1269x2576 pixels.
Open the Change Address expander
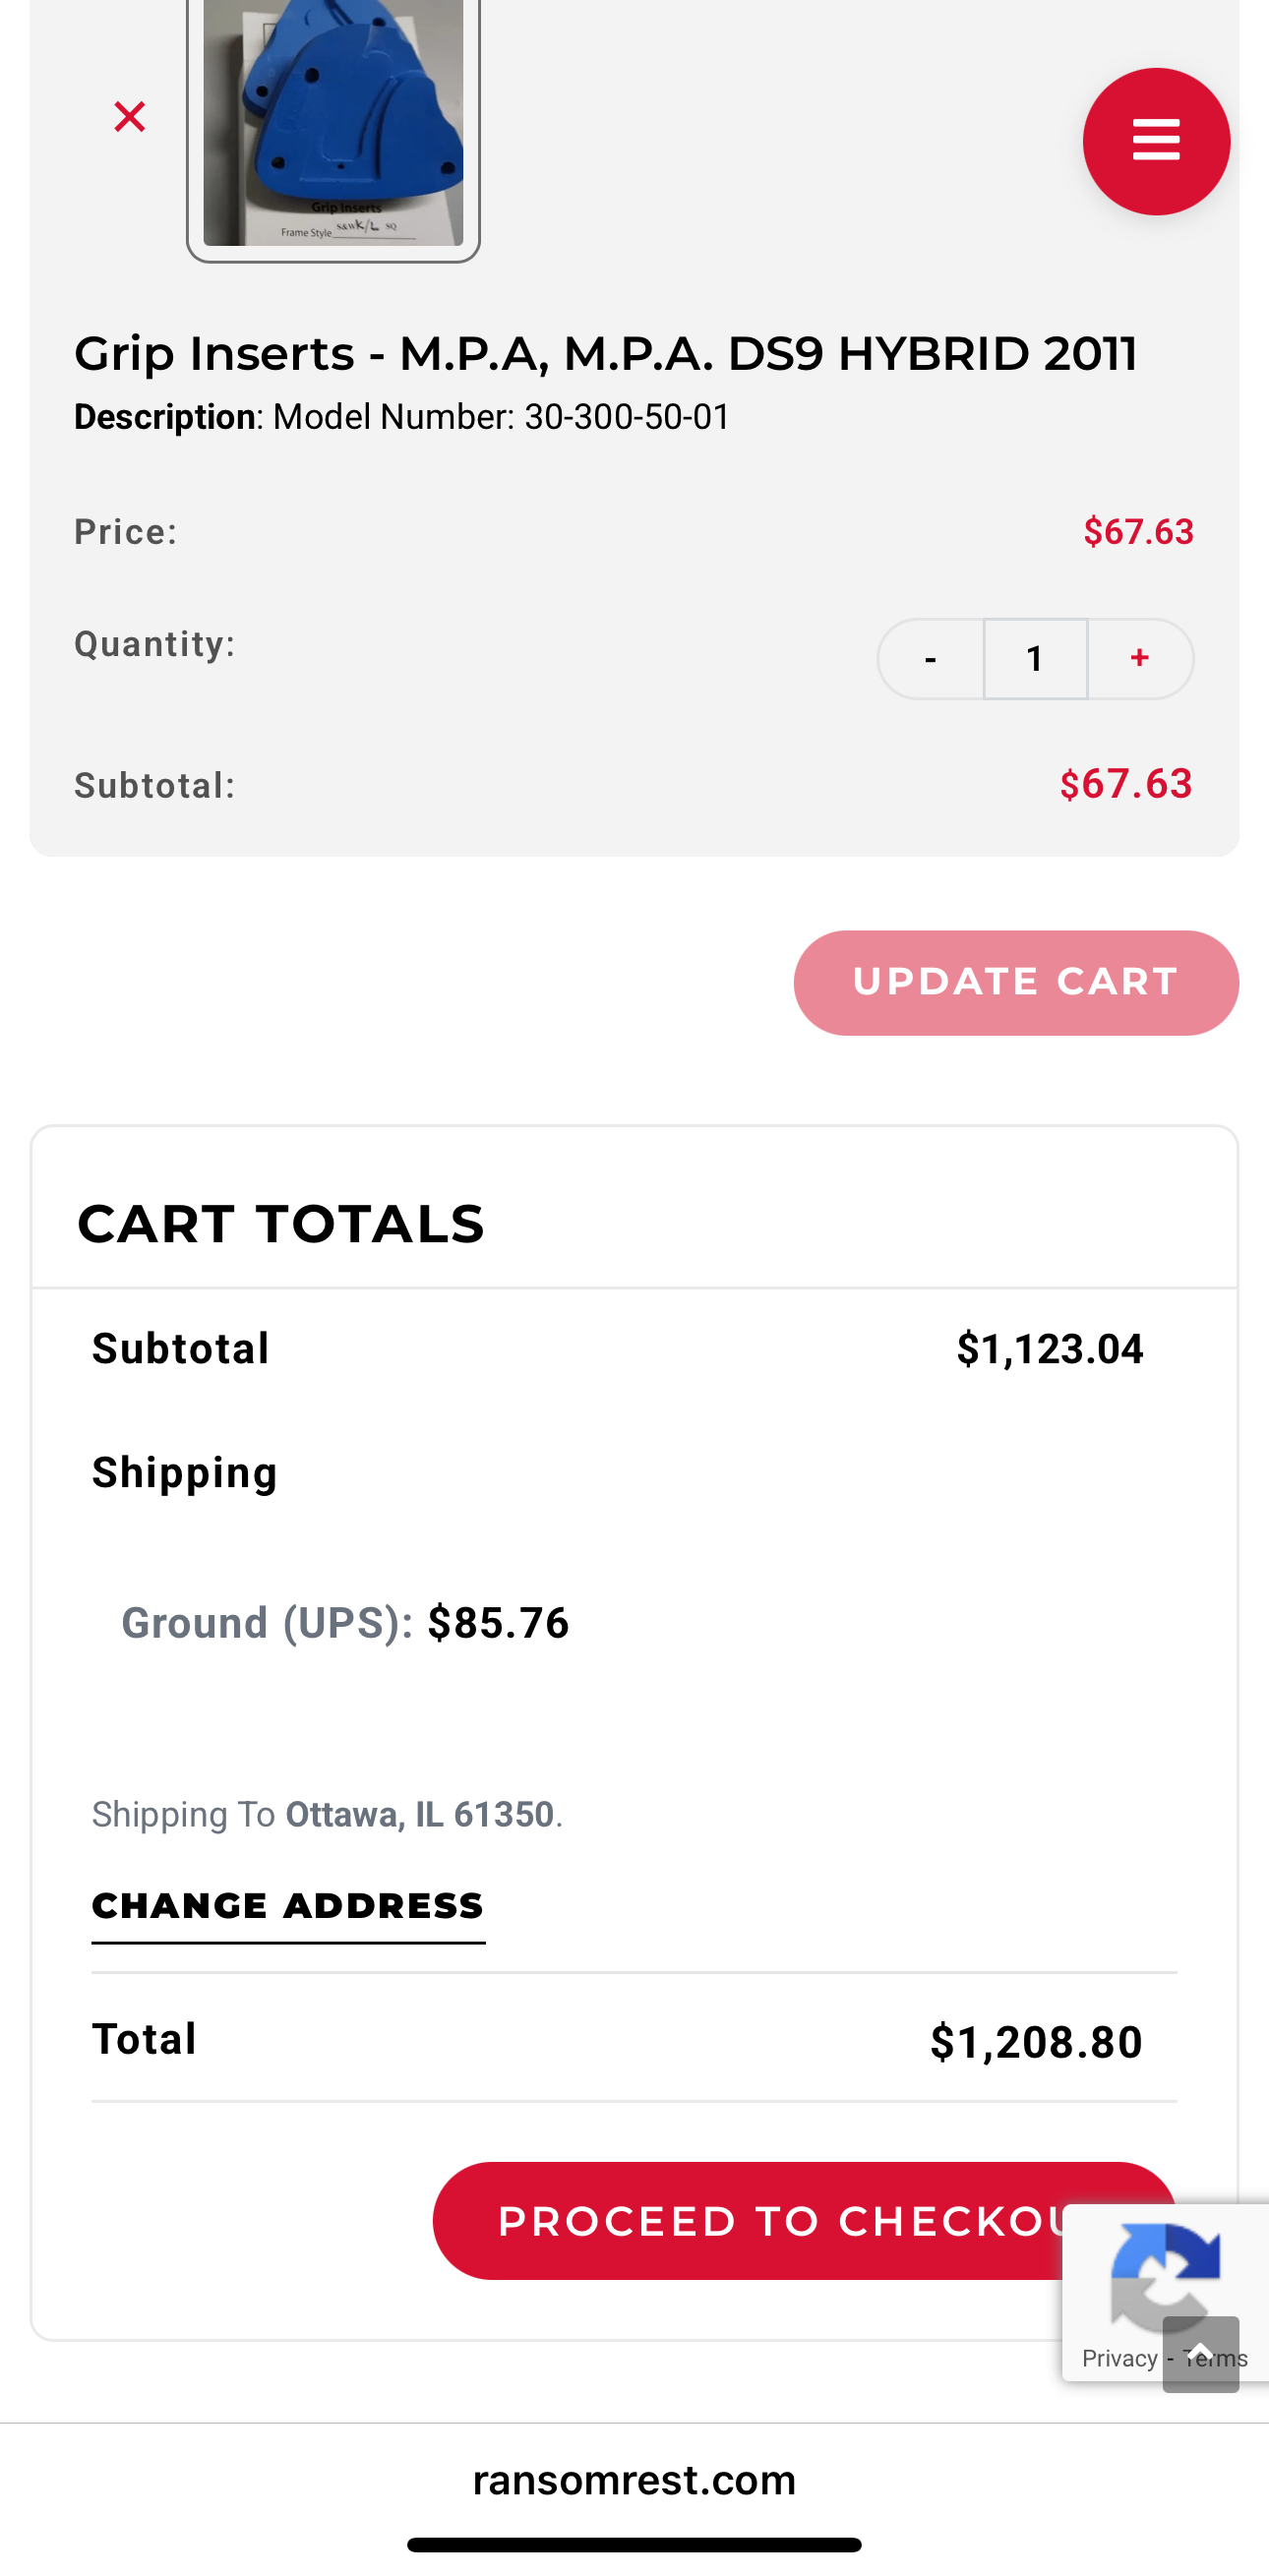pyautogui.click(x=288, y=1907)
